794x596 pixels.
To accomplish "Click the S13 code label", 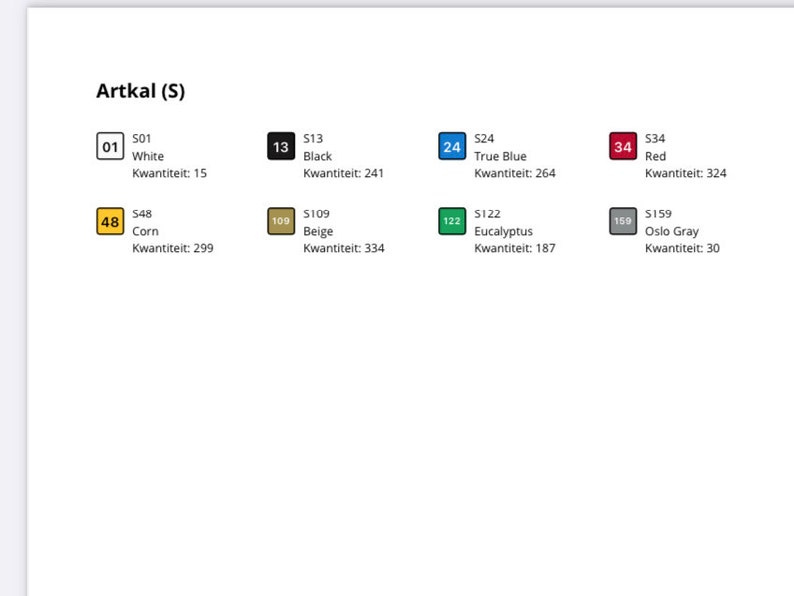I will 313,138.
